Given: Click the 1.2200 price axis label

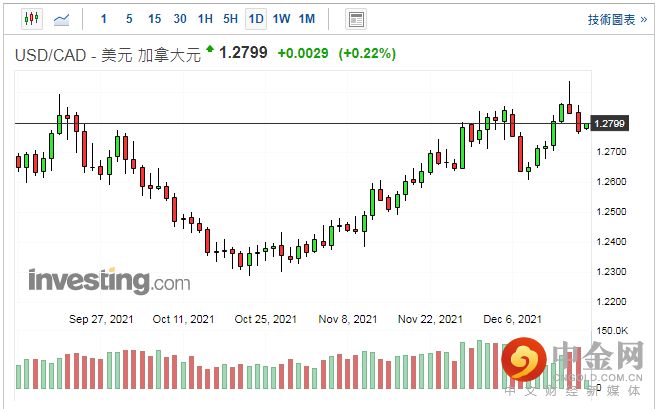Looking at the screenshot, I should [611, 302].
